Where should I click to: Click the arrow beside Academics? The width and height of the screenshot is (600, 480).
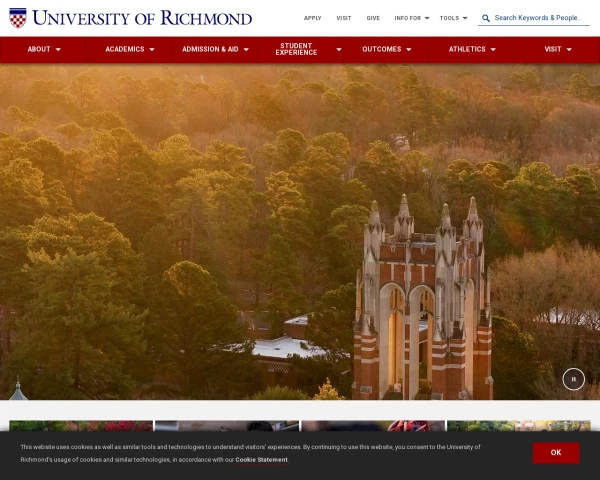pos(152,49)
